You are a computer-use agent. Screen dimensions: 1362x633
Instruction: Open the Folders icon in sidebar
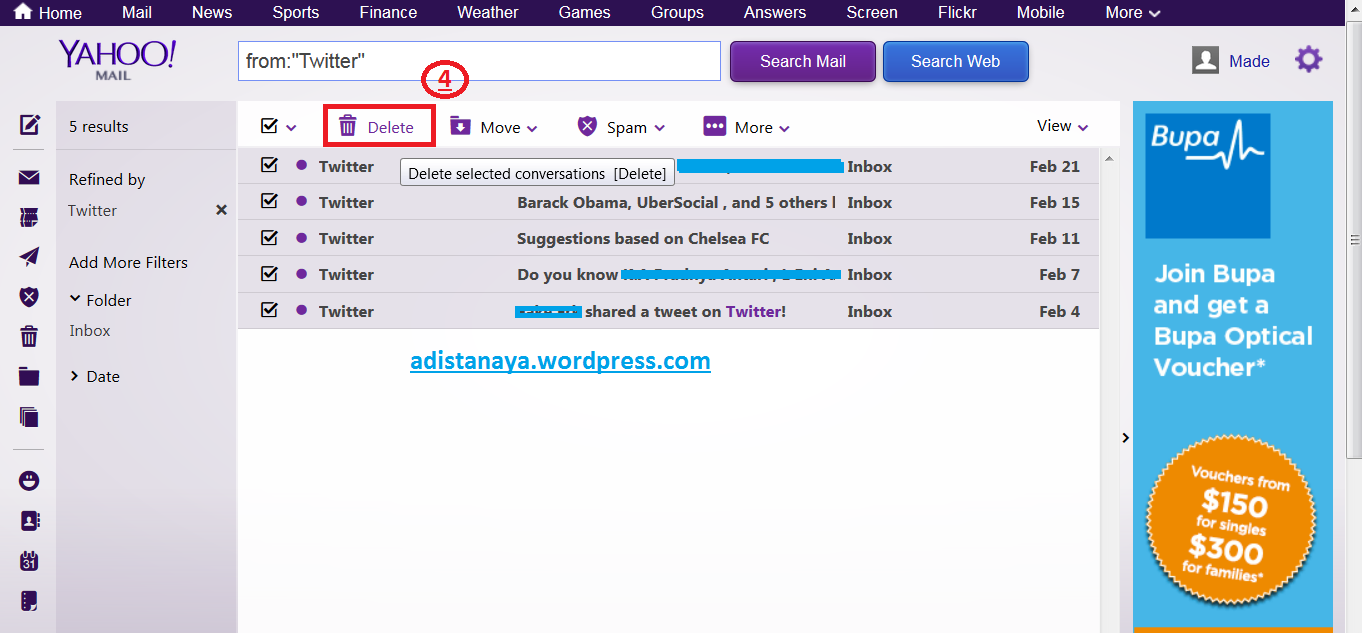click(29, 376)
